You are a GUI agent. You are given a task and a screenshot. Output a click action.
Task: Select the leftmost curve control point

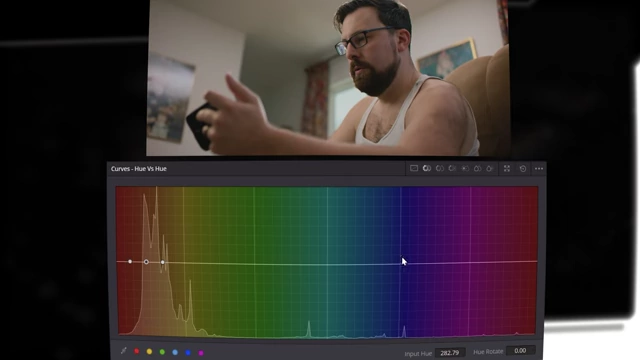(130, 261)
